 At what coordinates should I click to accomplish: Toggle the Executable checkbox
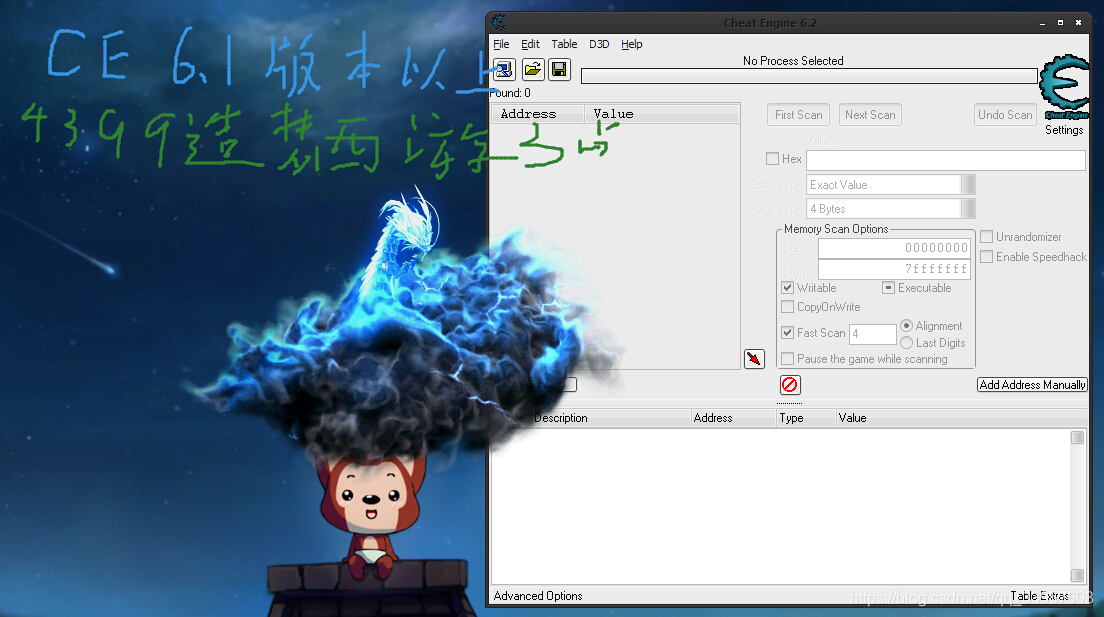889,287
